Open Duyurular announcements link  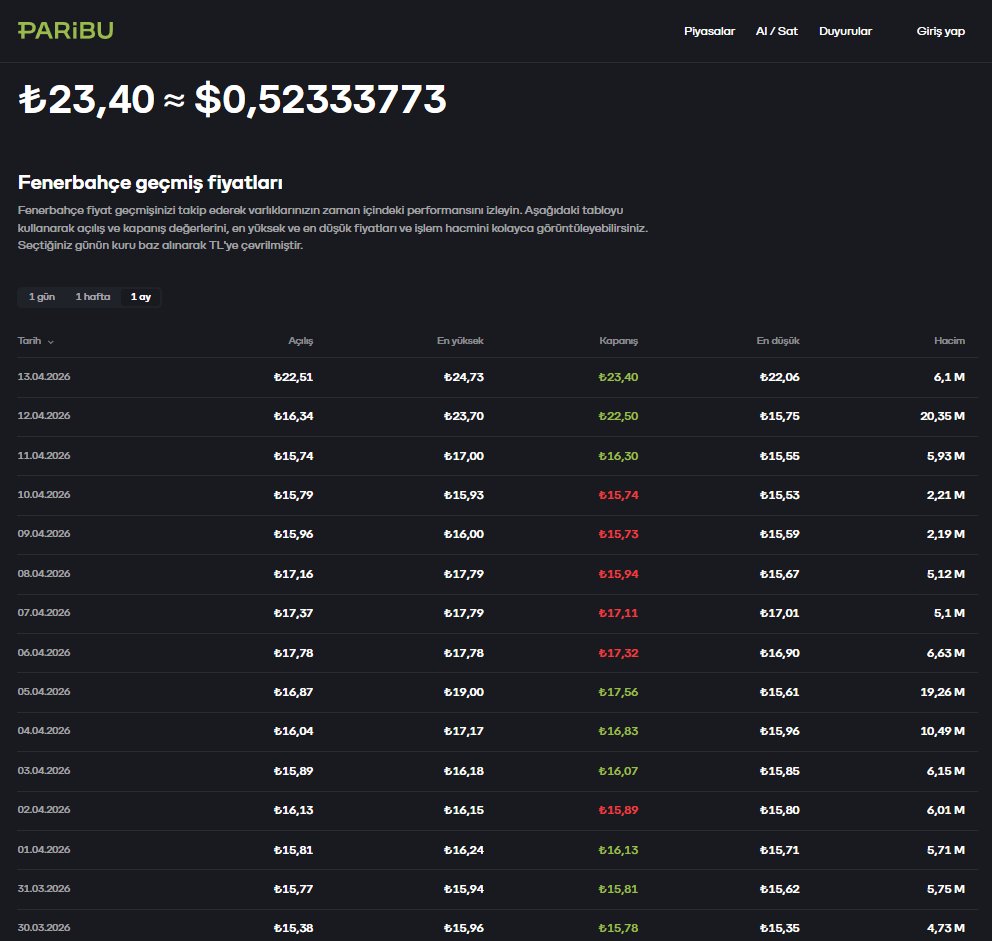pyautogui.click(x=845, y=31)
